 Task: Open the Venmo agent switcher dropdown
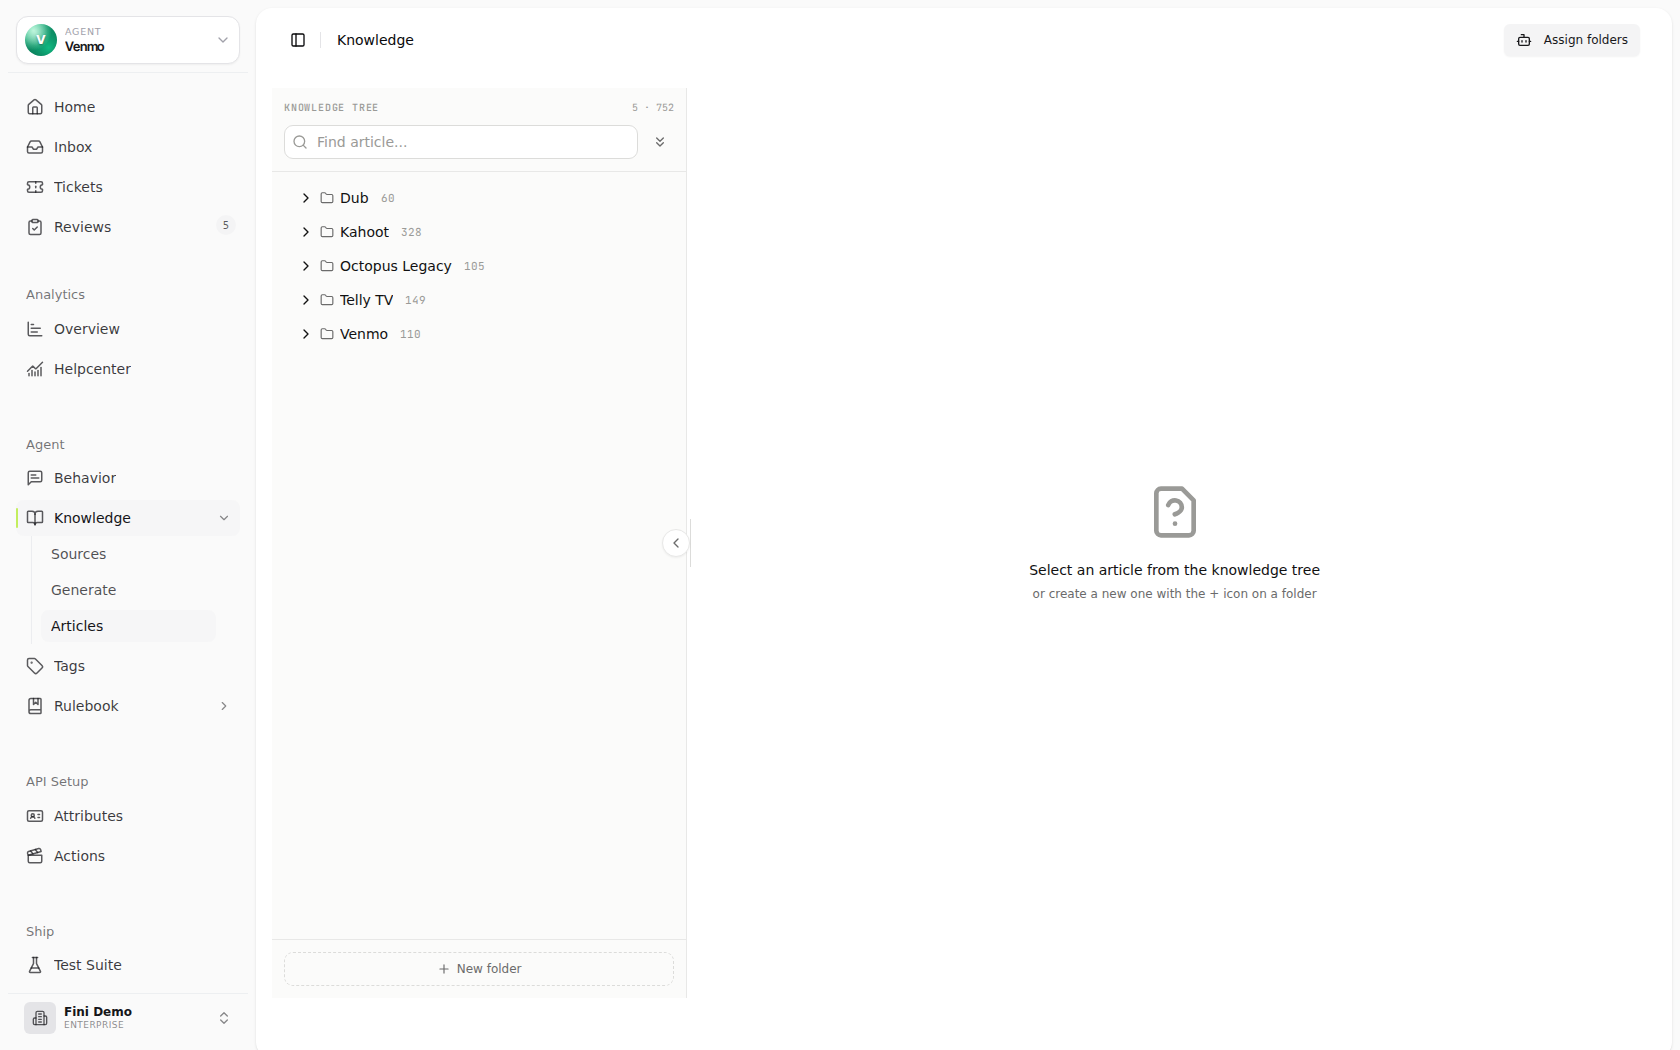(x=128, y=40)
